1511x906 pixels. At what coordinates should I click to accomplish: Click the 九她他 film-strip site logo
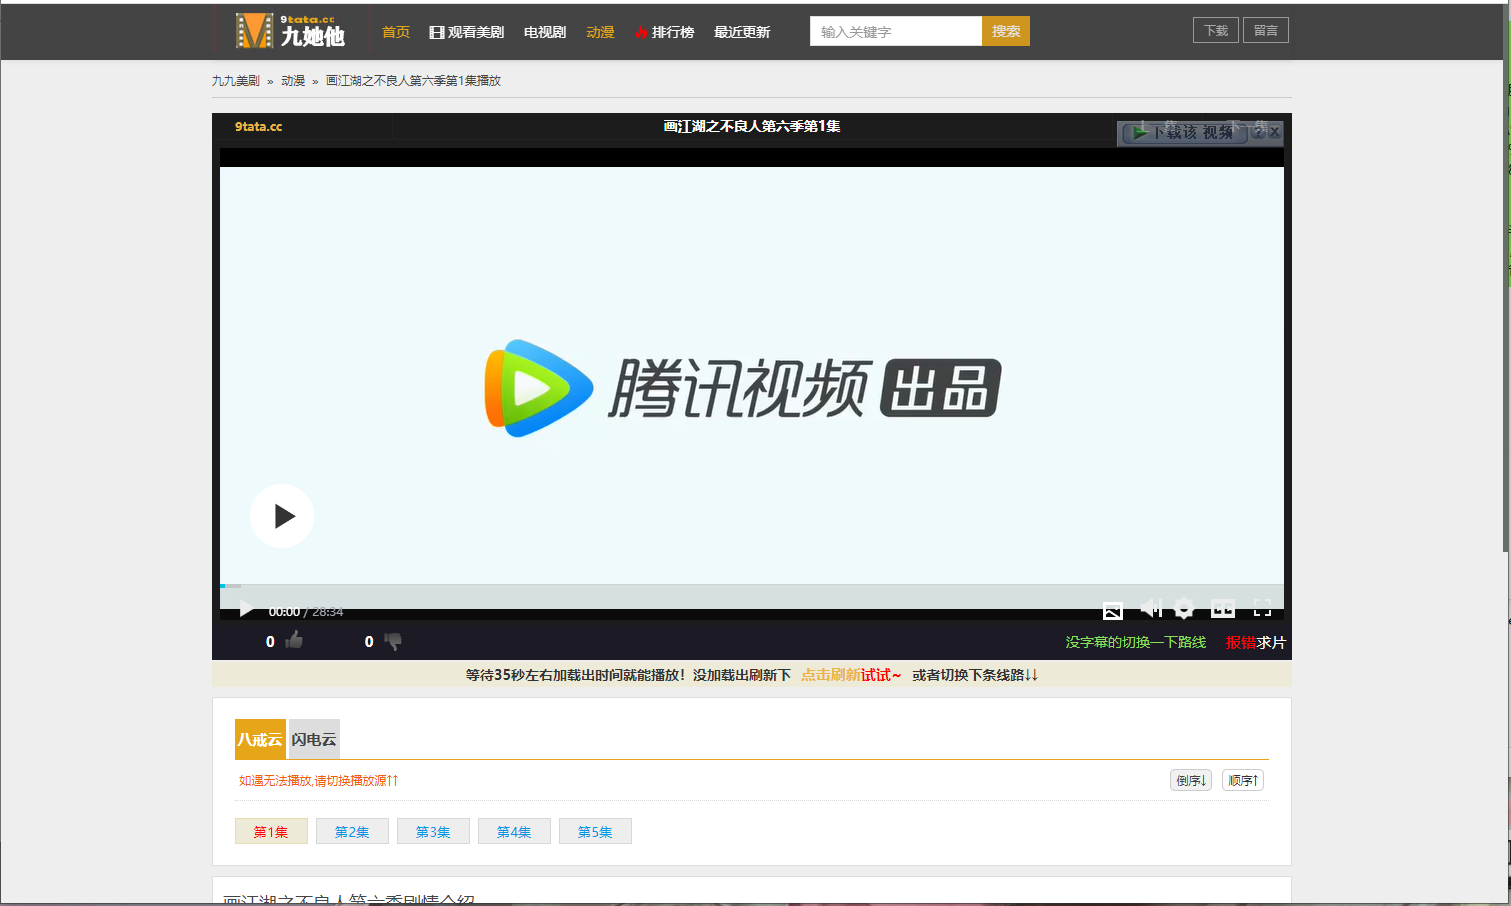(290, 31)
